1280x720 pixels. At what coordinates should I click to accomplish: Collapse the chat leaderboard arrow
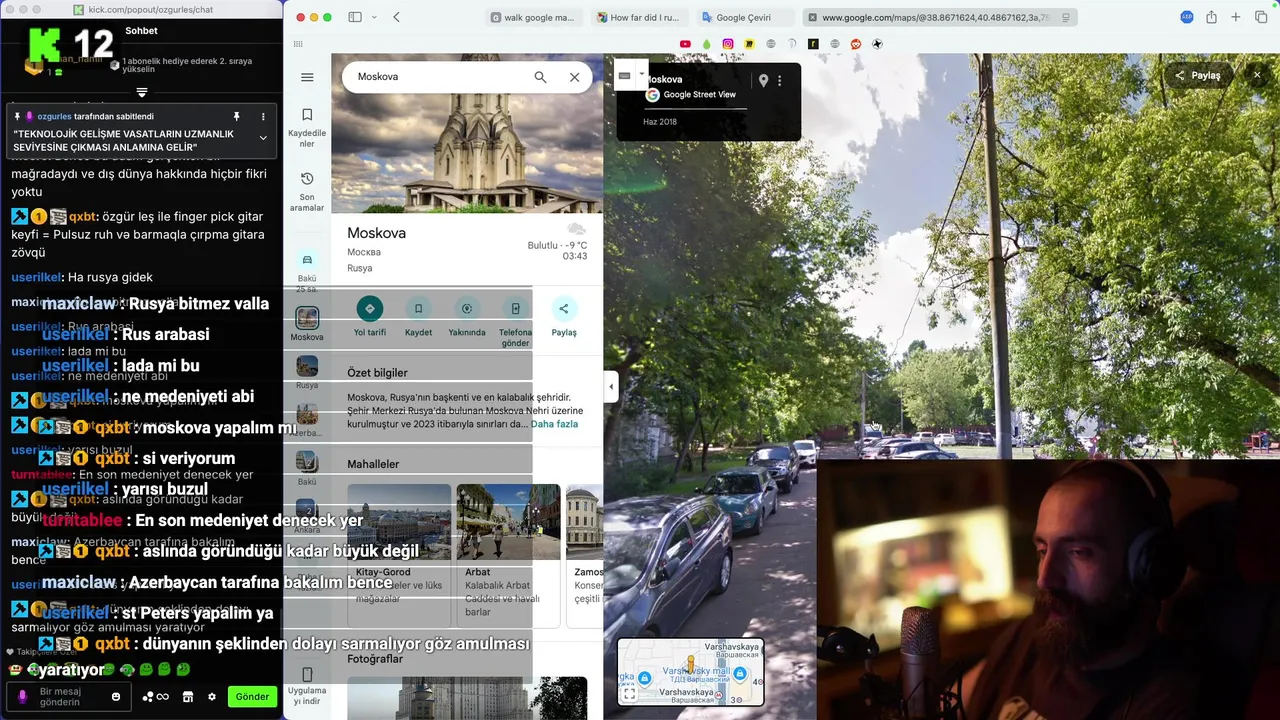pyautogui.click(x=142, y=92)
